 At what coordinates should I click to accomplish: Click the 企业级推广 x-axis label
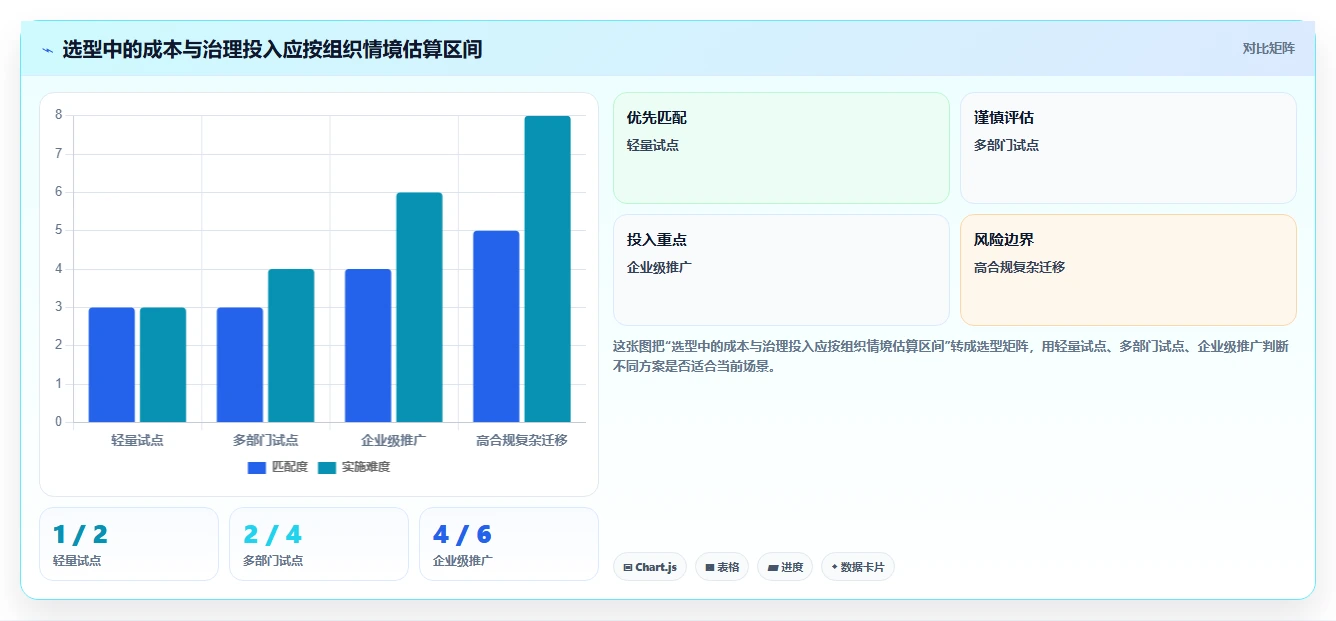[394, 440]
